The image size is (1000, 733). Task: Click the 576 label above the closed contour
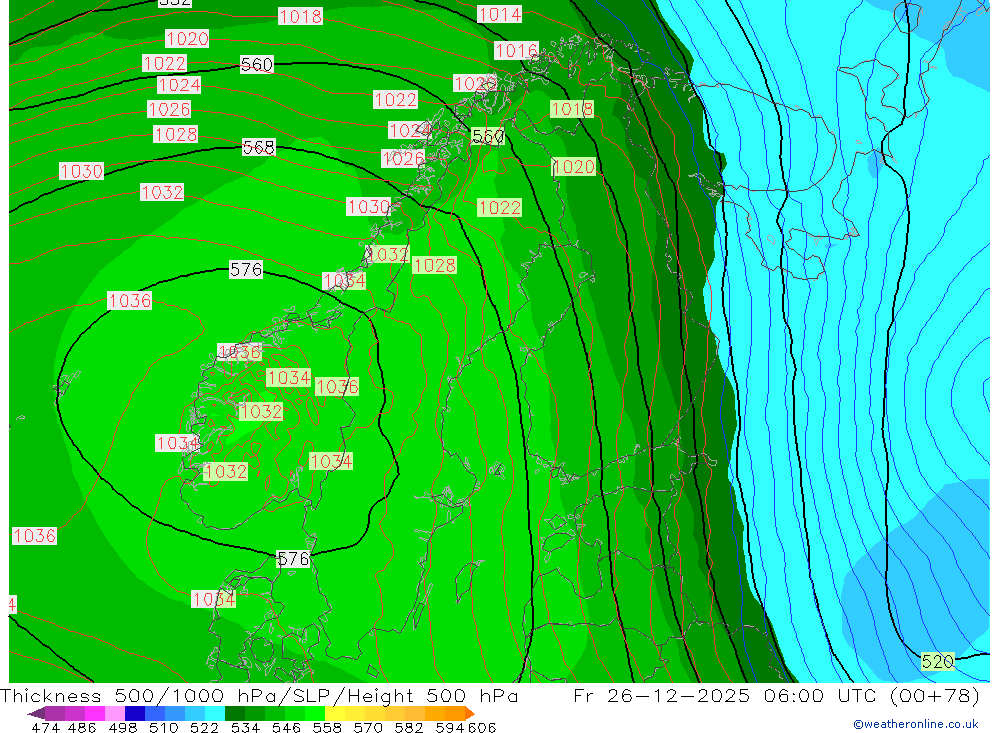tap(246, 269)
